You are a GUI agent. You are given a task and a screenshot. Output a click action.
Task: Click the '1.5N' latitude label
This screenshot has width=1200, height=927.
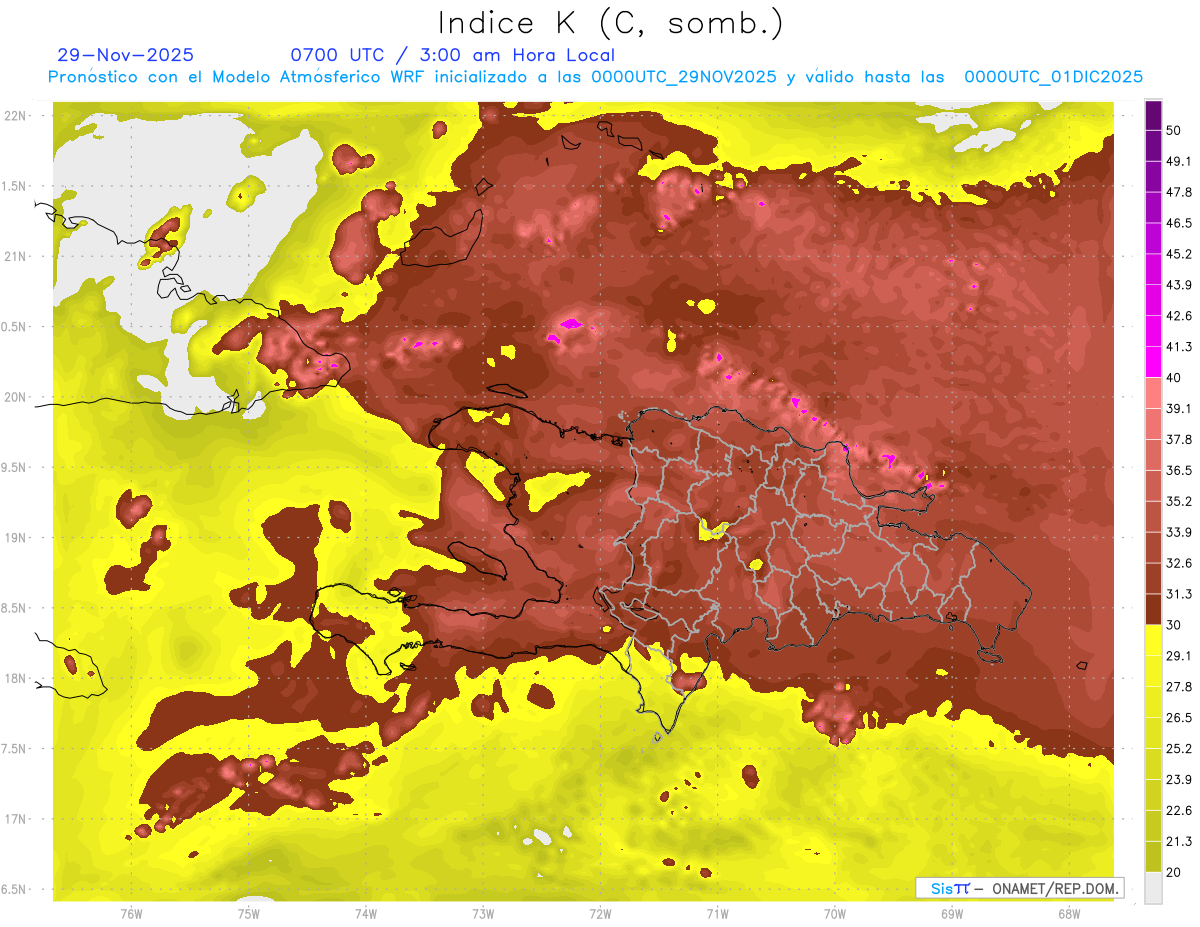pos(15,186)
